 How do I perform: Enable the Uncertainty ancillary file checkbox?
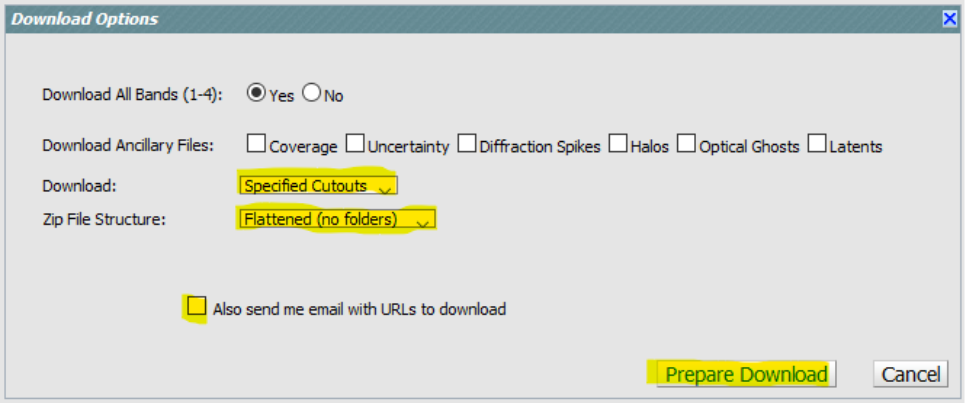click(355, 144)
